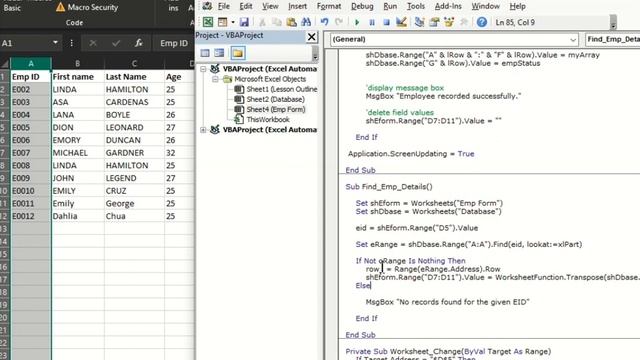Open Properties Window toolbar icon

pos(434,22)
